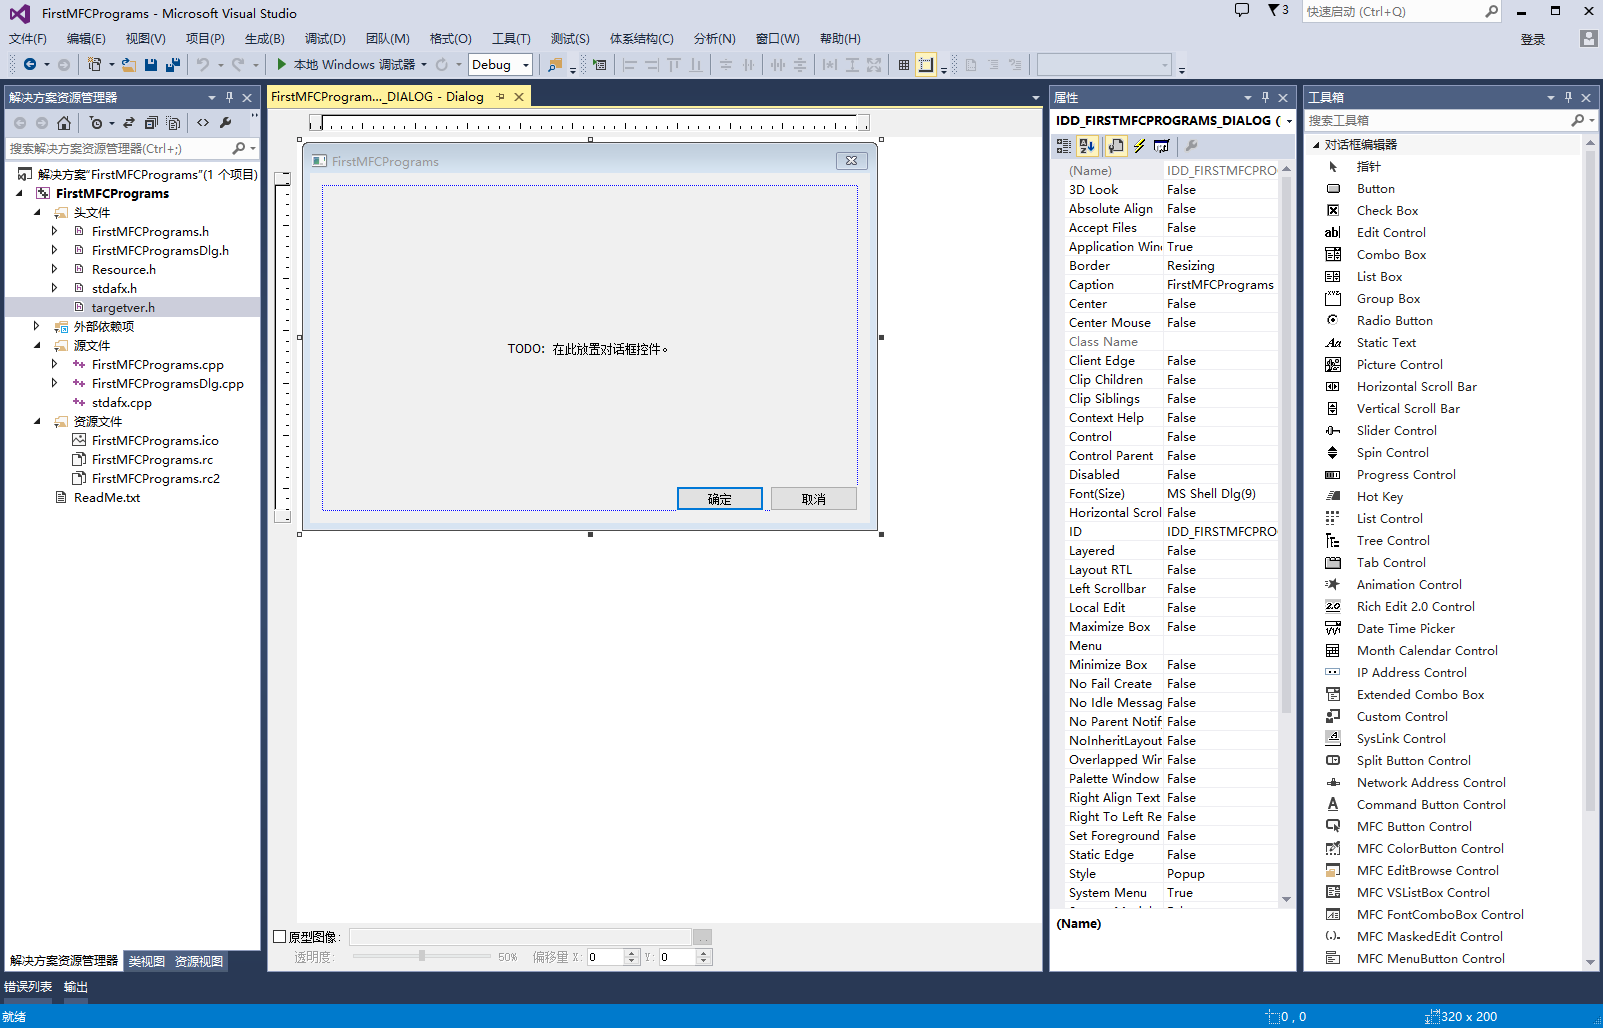Toggle alphabetical sorting of properties
Image resolution: width=1603 pixels, height=1028 pixels.
click(x=1087, y=146)
